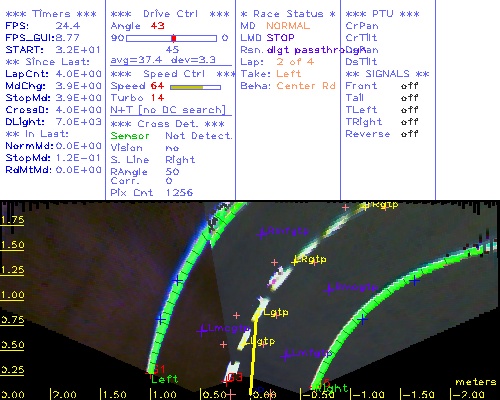This screenshot has width=500, height=400.
Task: Click the Front signal off status
Action: [409, 86]
